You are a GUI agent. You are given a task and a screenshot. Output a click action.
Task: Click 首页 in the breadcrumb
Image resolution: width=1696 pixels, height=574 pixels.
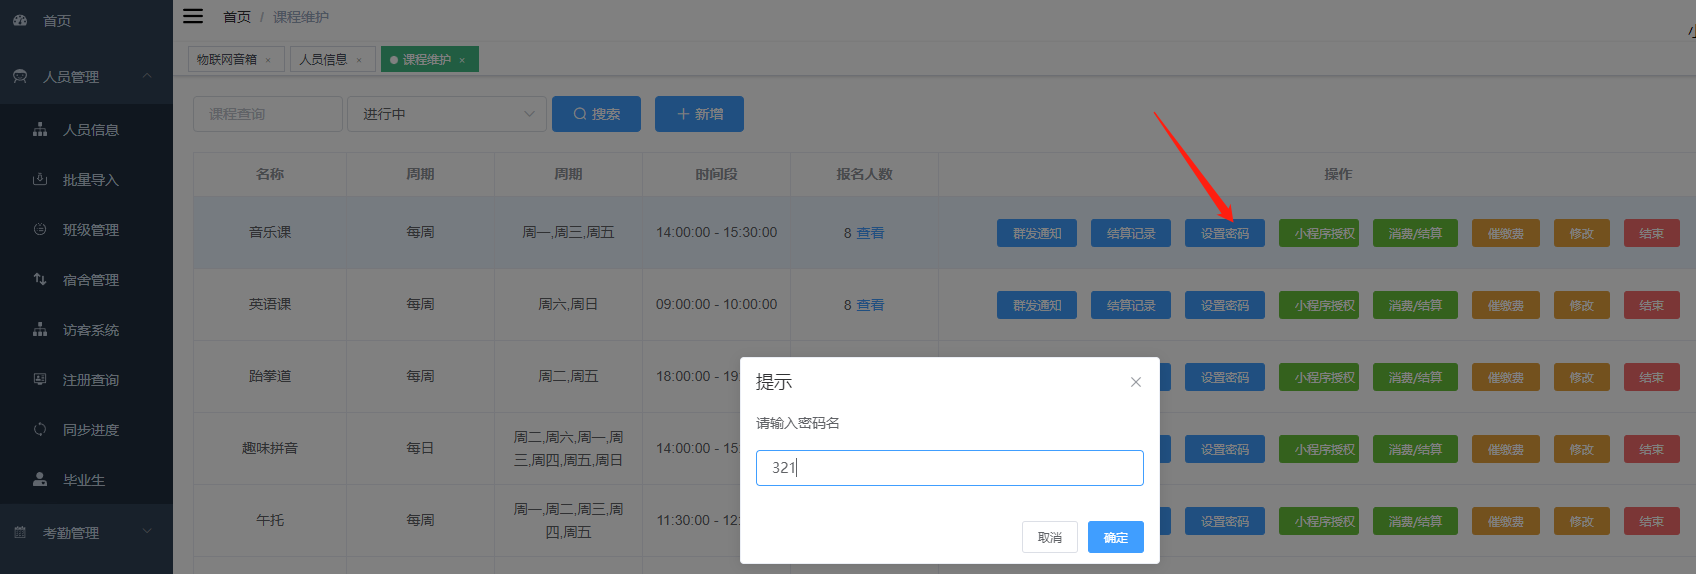pyautogui.click(x=237, y=17)
